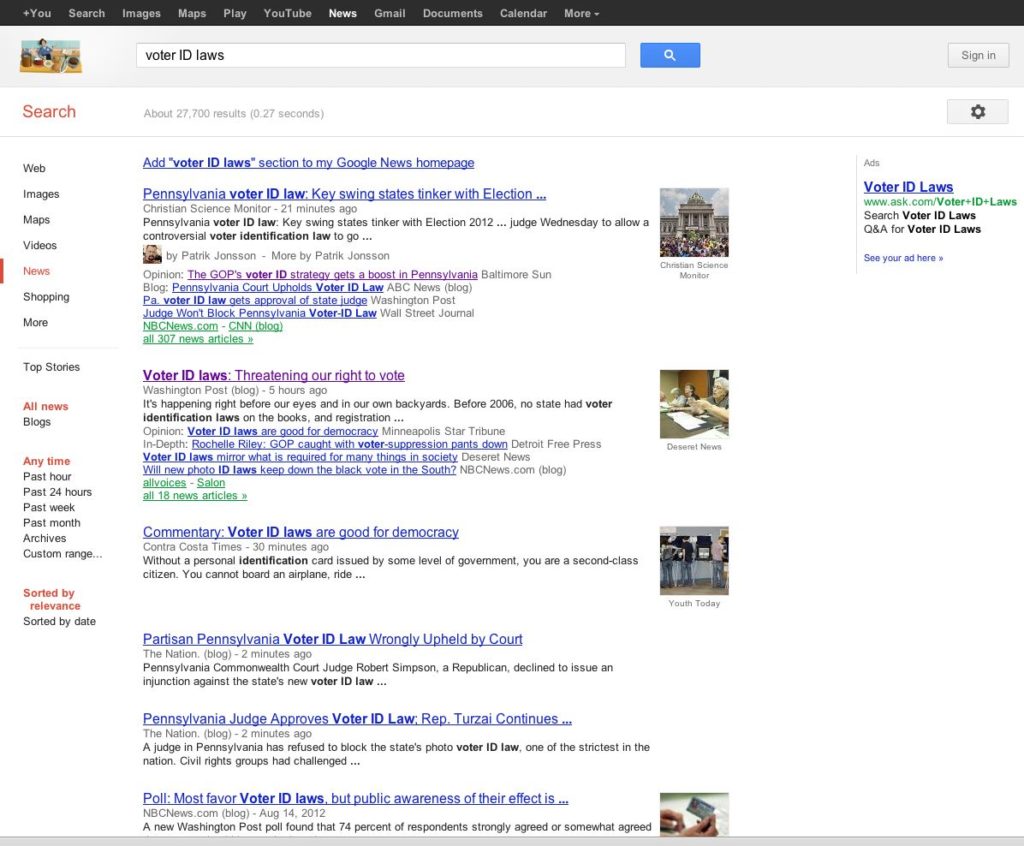Open new photo ID laws black vote article
This screenshot has height=846, width=1024.
pyautogui.click(x=300, y=470)
